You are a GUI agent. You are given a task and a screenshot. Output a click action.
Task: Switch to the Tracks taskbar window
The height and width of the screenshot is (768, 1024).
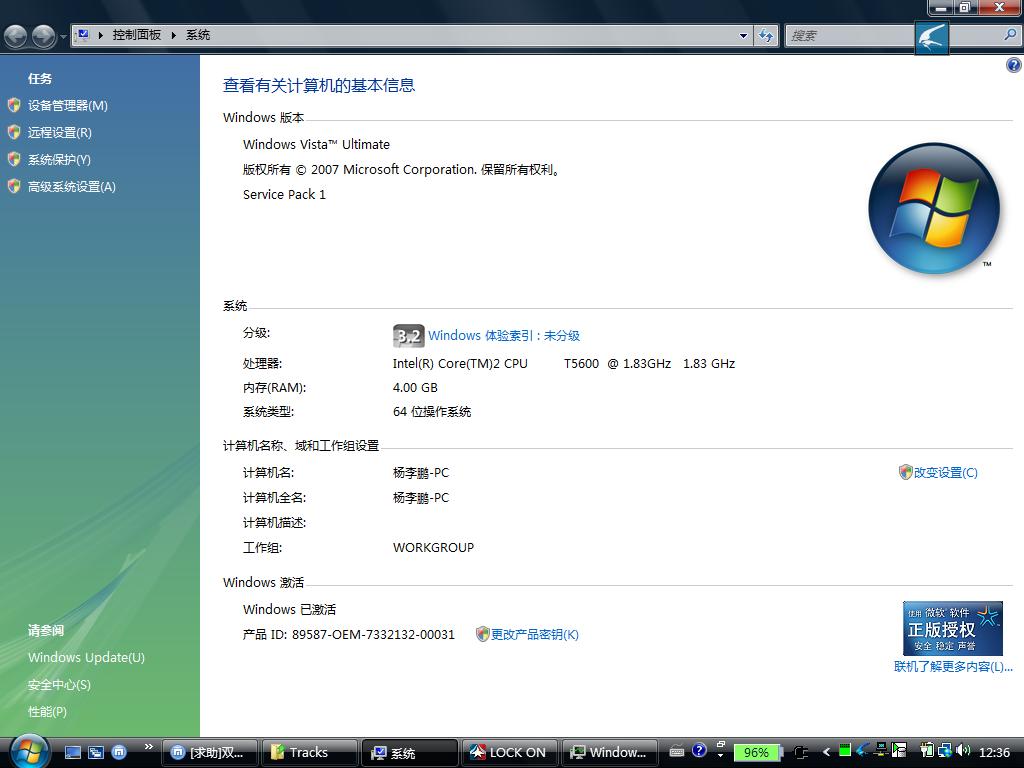pos(309,752)
